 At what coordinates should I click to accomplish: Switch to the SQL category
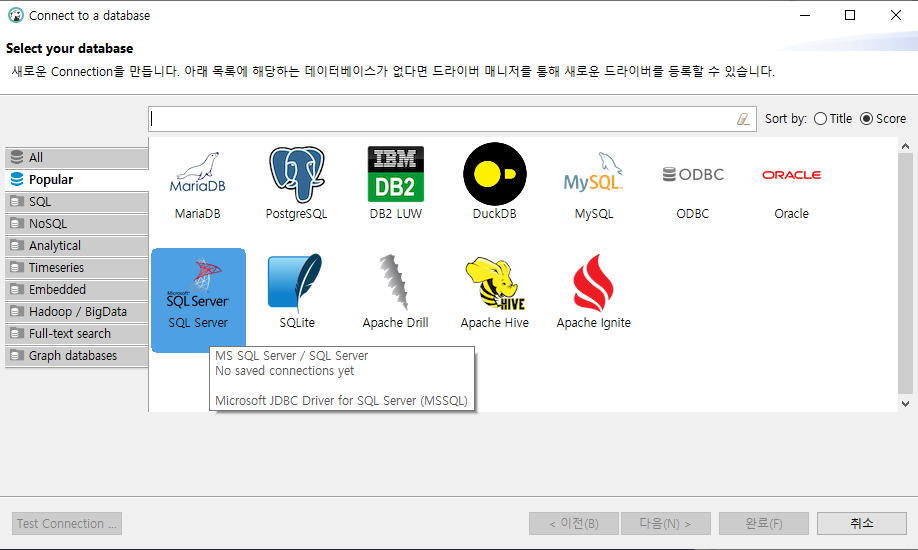click(x=77, y=201)
